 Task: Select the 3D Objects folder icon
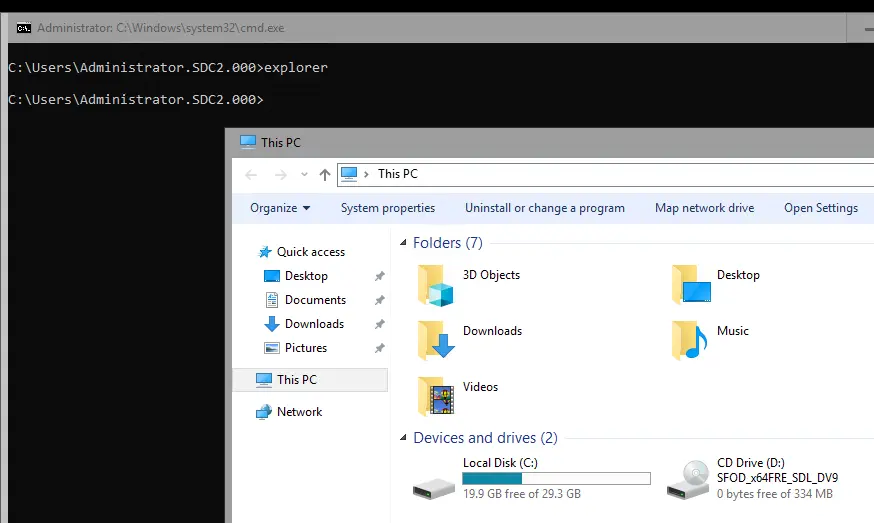[436, 285]
